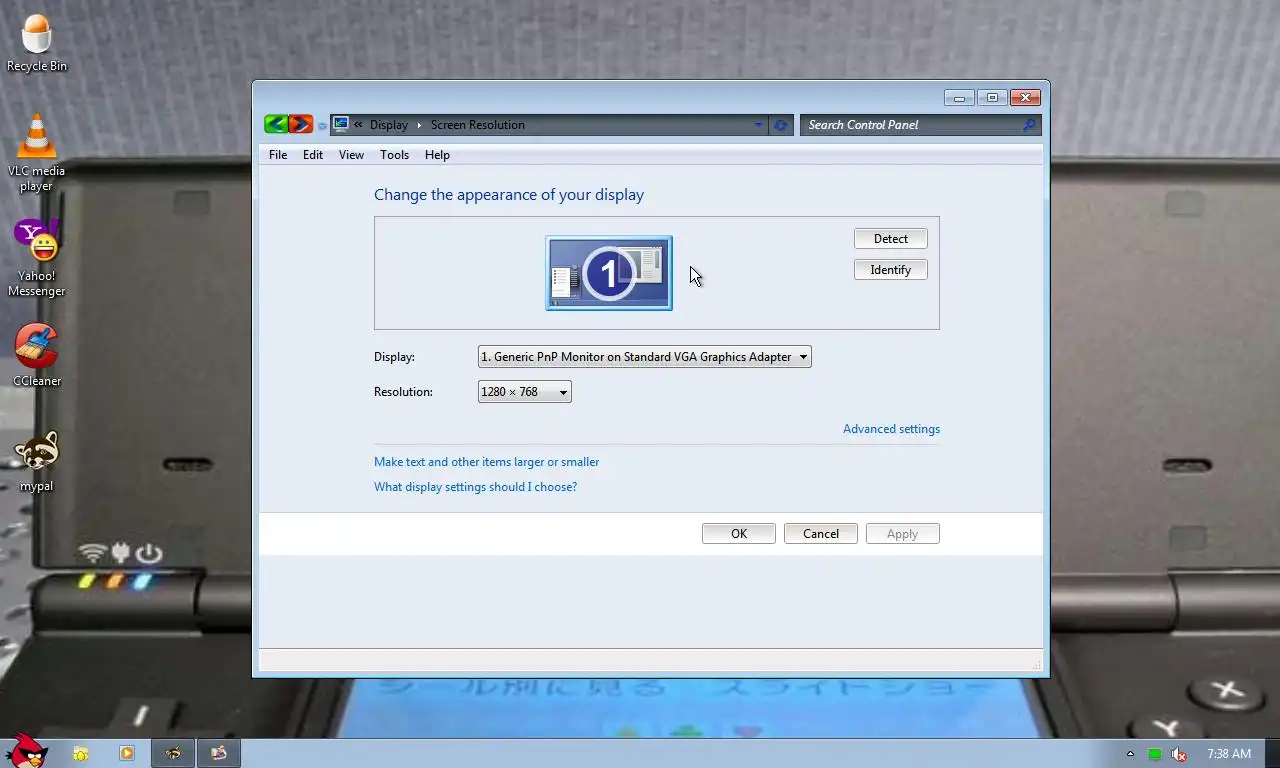This screenshot has width=1280, height=768.
Task: Select Yahoo! Messenger desktop icon
Action: tap(37, 259)
